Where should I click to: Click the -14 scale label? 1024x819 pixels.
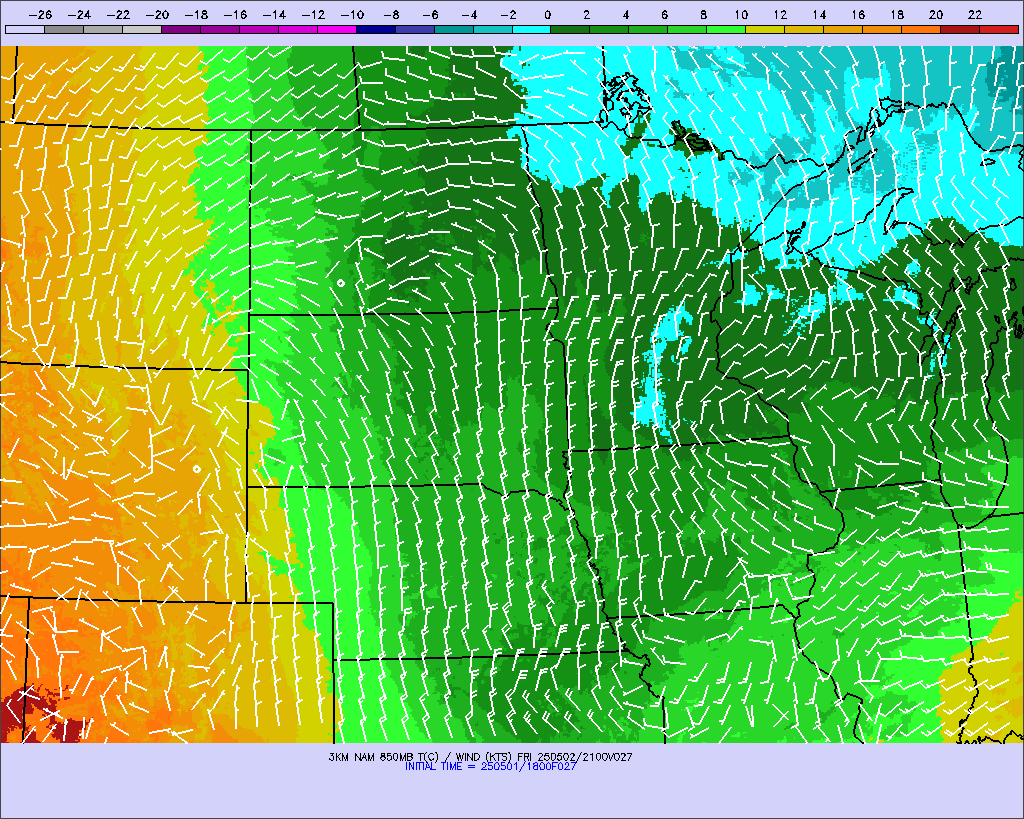pyautogui.click(x=274, y=14)
